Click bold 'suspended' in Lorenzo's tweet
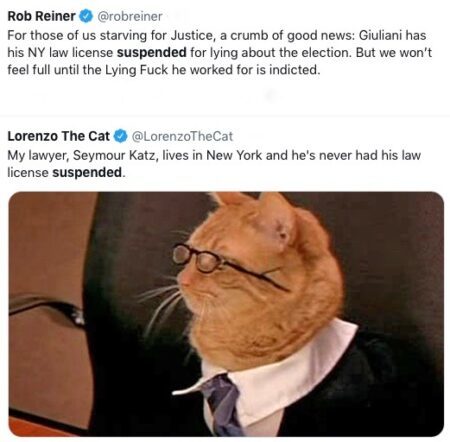This screenshot has width=450, height=442. point(87,172)
